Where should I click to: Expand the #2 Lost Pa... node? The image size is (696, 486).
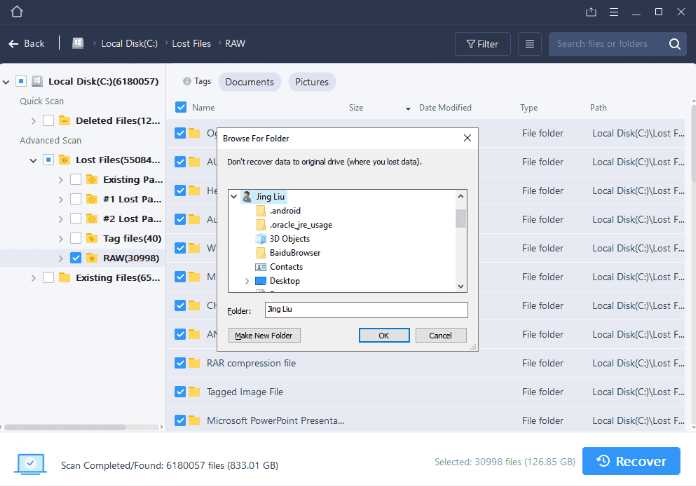pos(61,219)
